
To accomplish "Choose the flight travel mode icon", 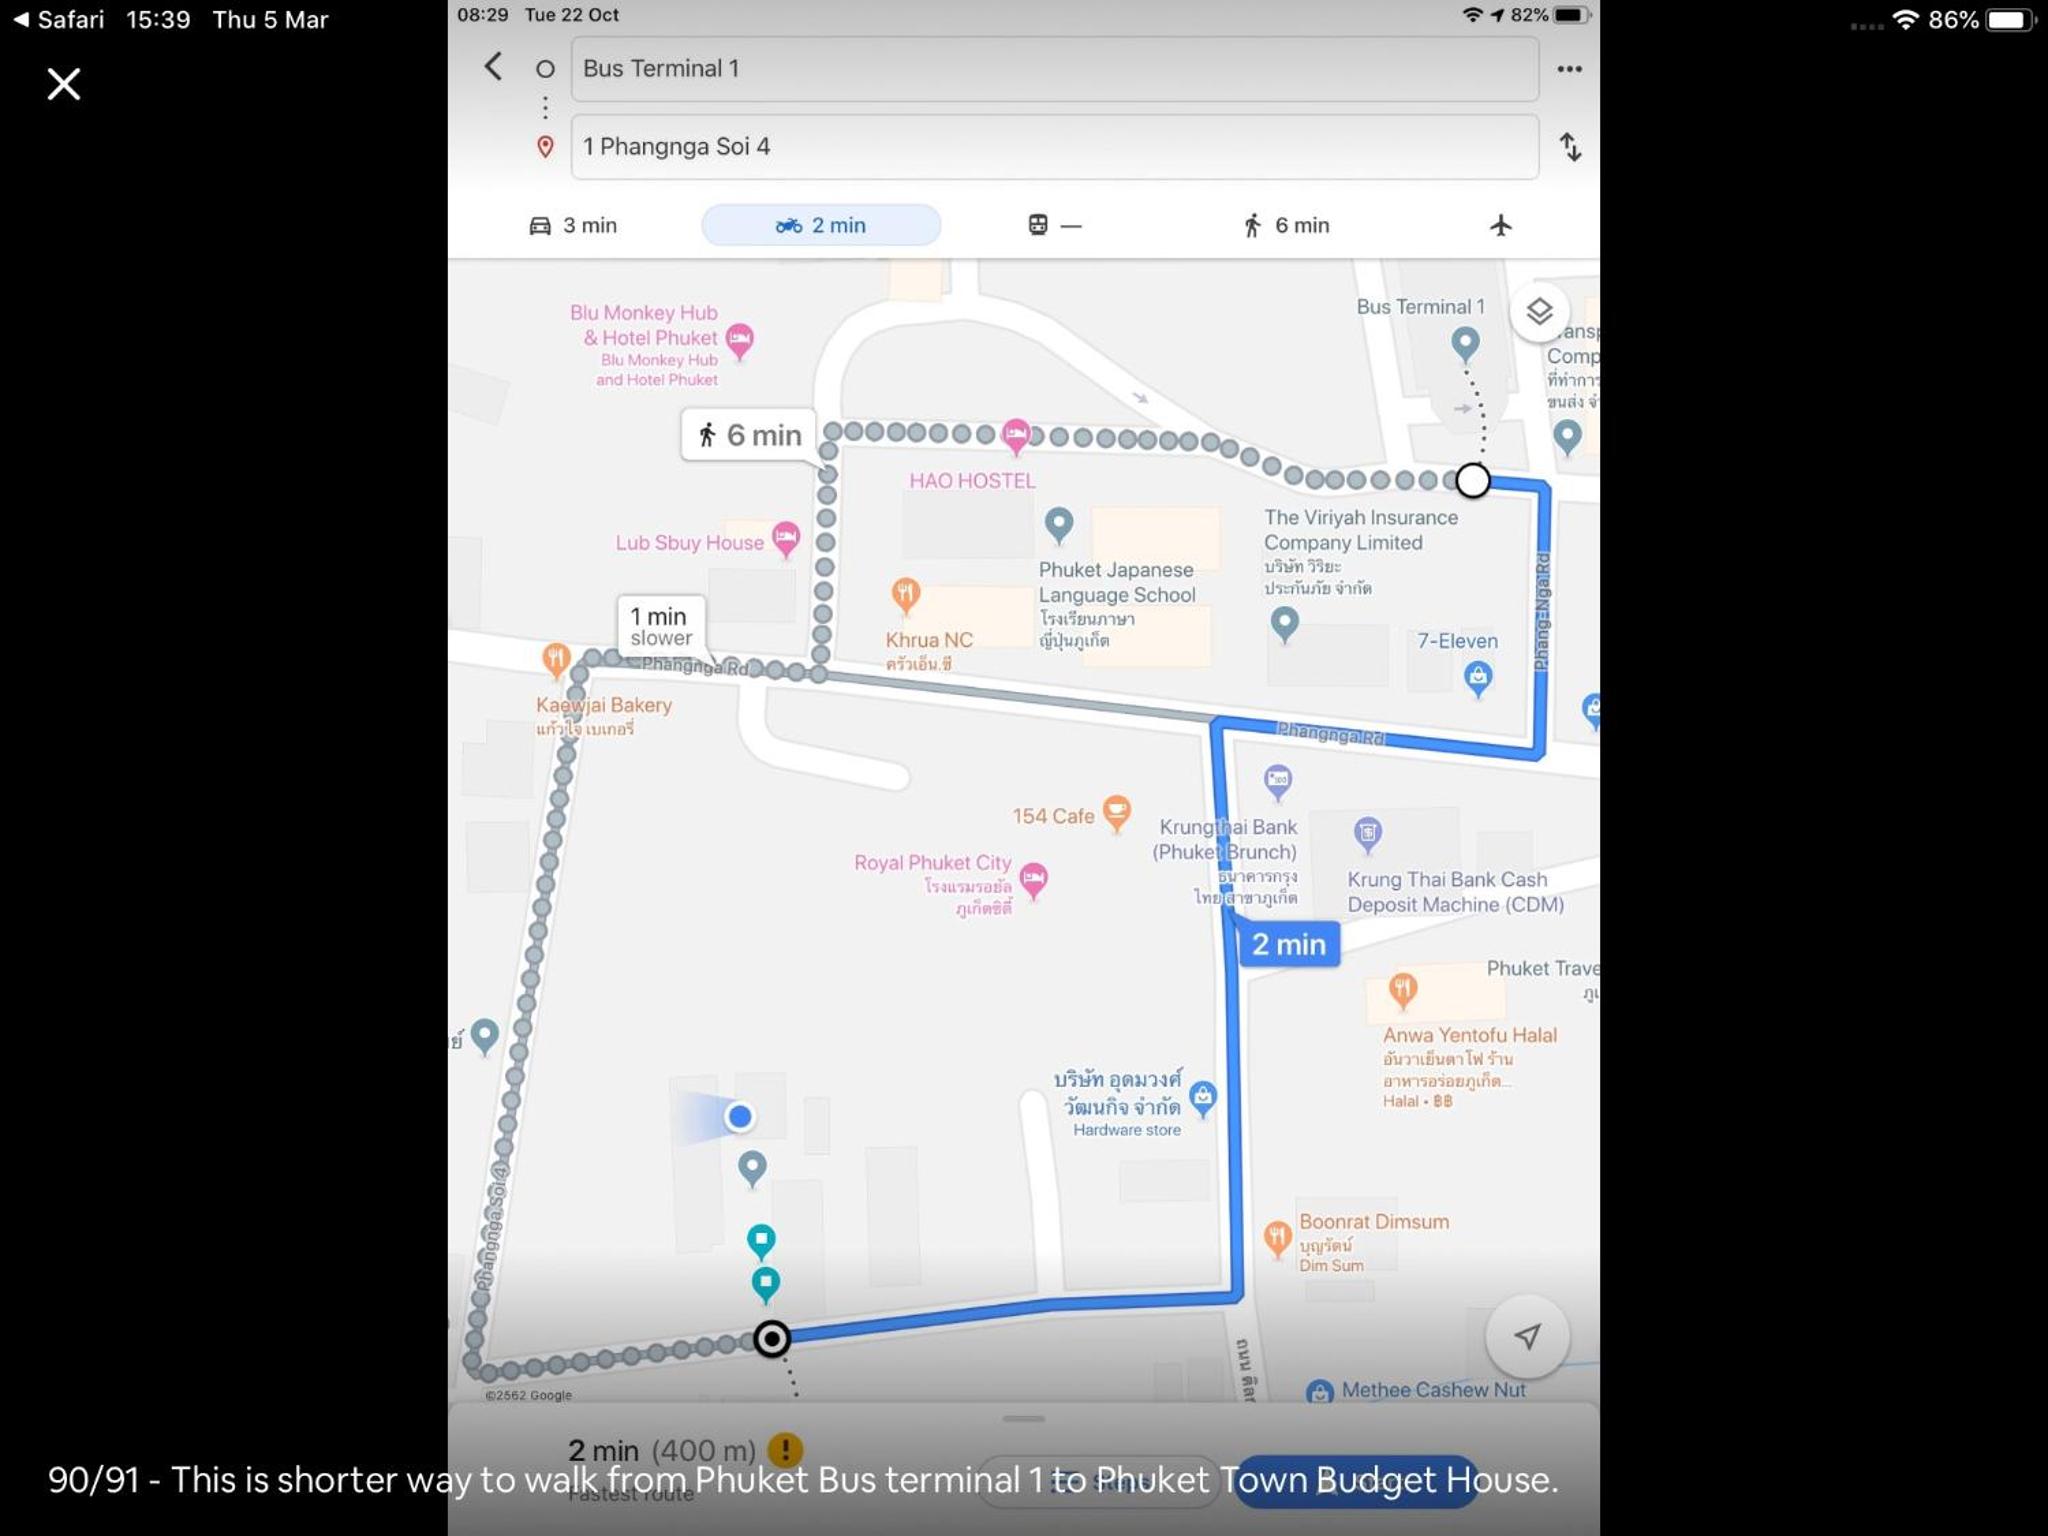I will click(x=1500, y=225).
